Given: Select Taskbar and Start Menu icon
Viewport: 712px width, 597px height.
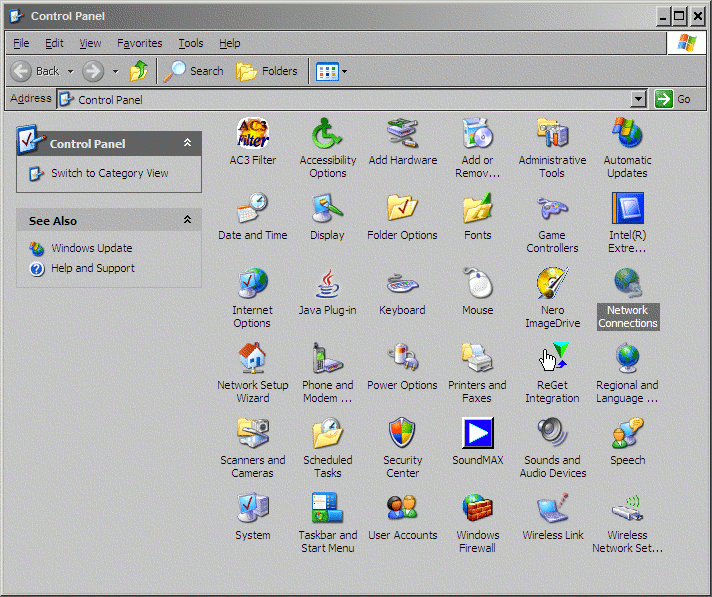Looking at the screenshot, I should 327,508.
